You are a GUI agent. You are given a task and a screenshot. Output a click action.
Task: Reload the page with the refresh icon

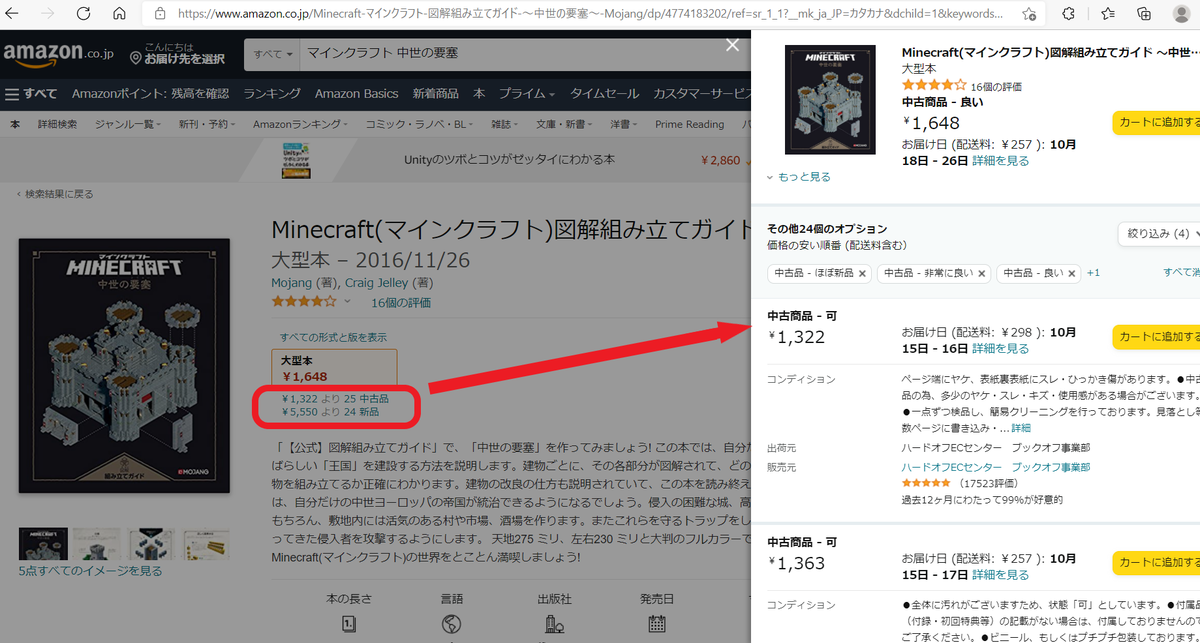[x=83, y=14]
